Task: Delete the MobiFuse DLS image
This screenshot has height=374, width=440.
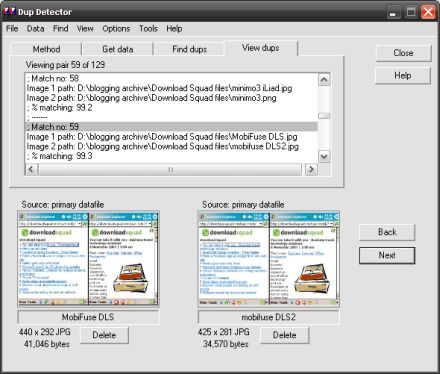Action: pyautogui.click(x=104, y=335)
